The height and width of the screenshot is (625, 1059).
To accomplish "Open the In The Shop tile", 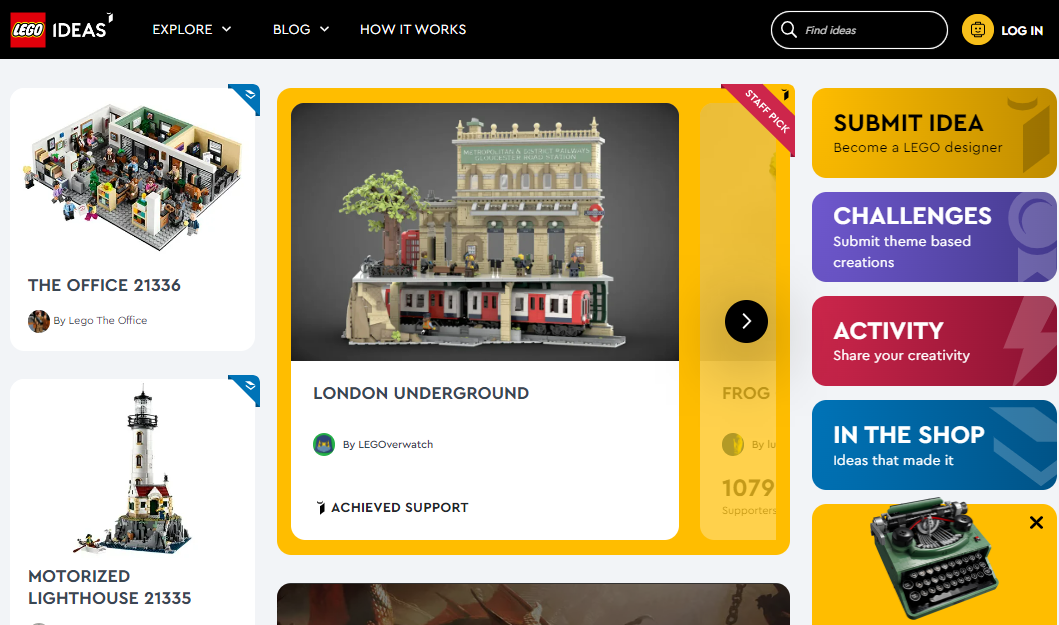I will click(x=934, y=445).
